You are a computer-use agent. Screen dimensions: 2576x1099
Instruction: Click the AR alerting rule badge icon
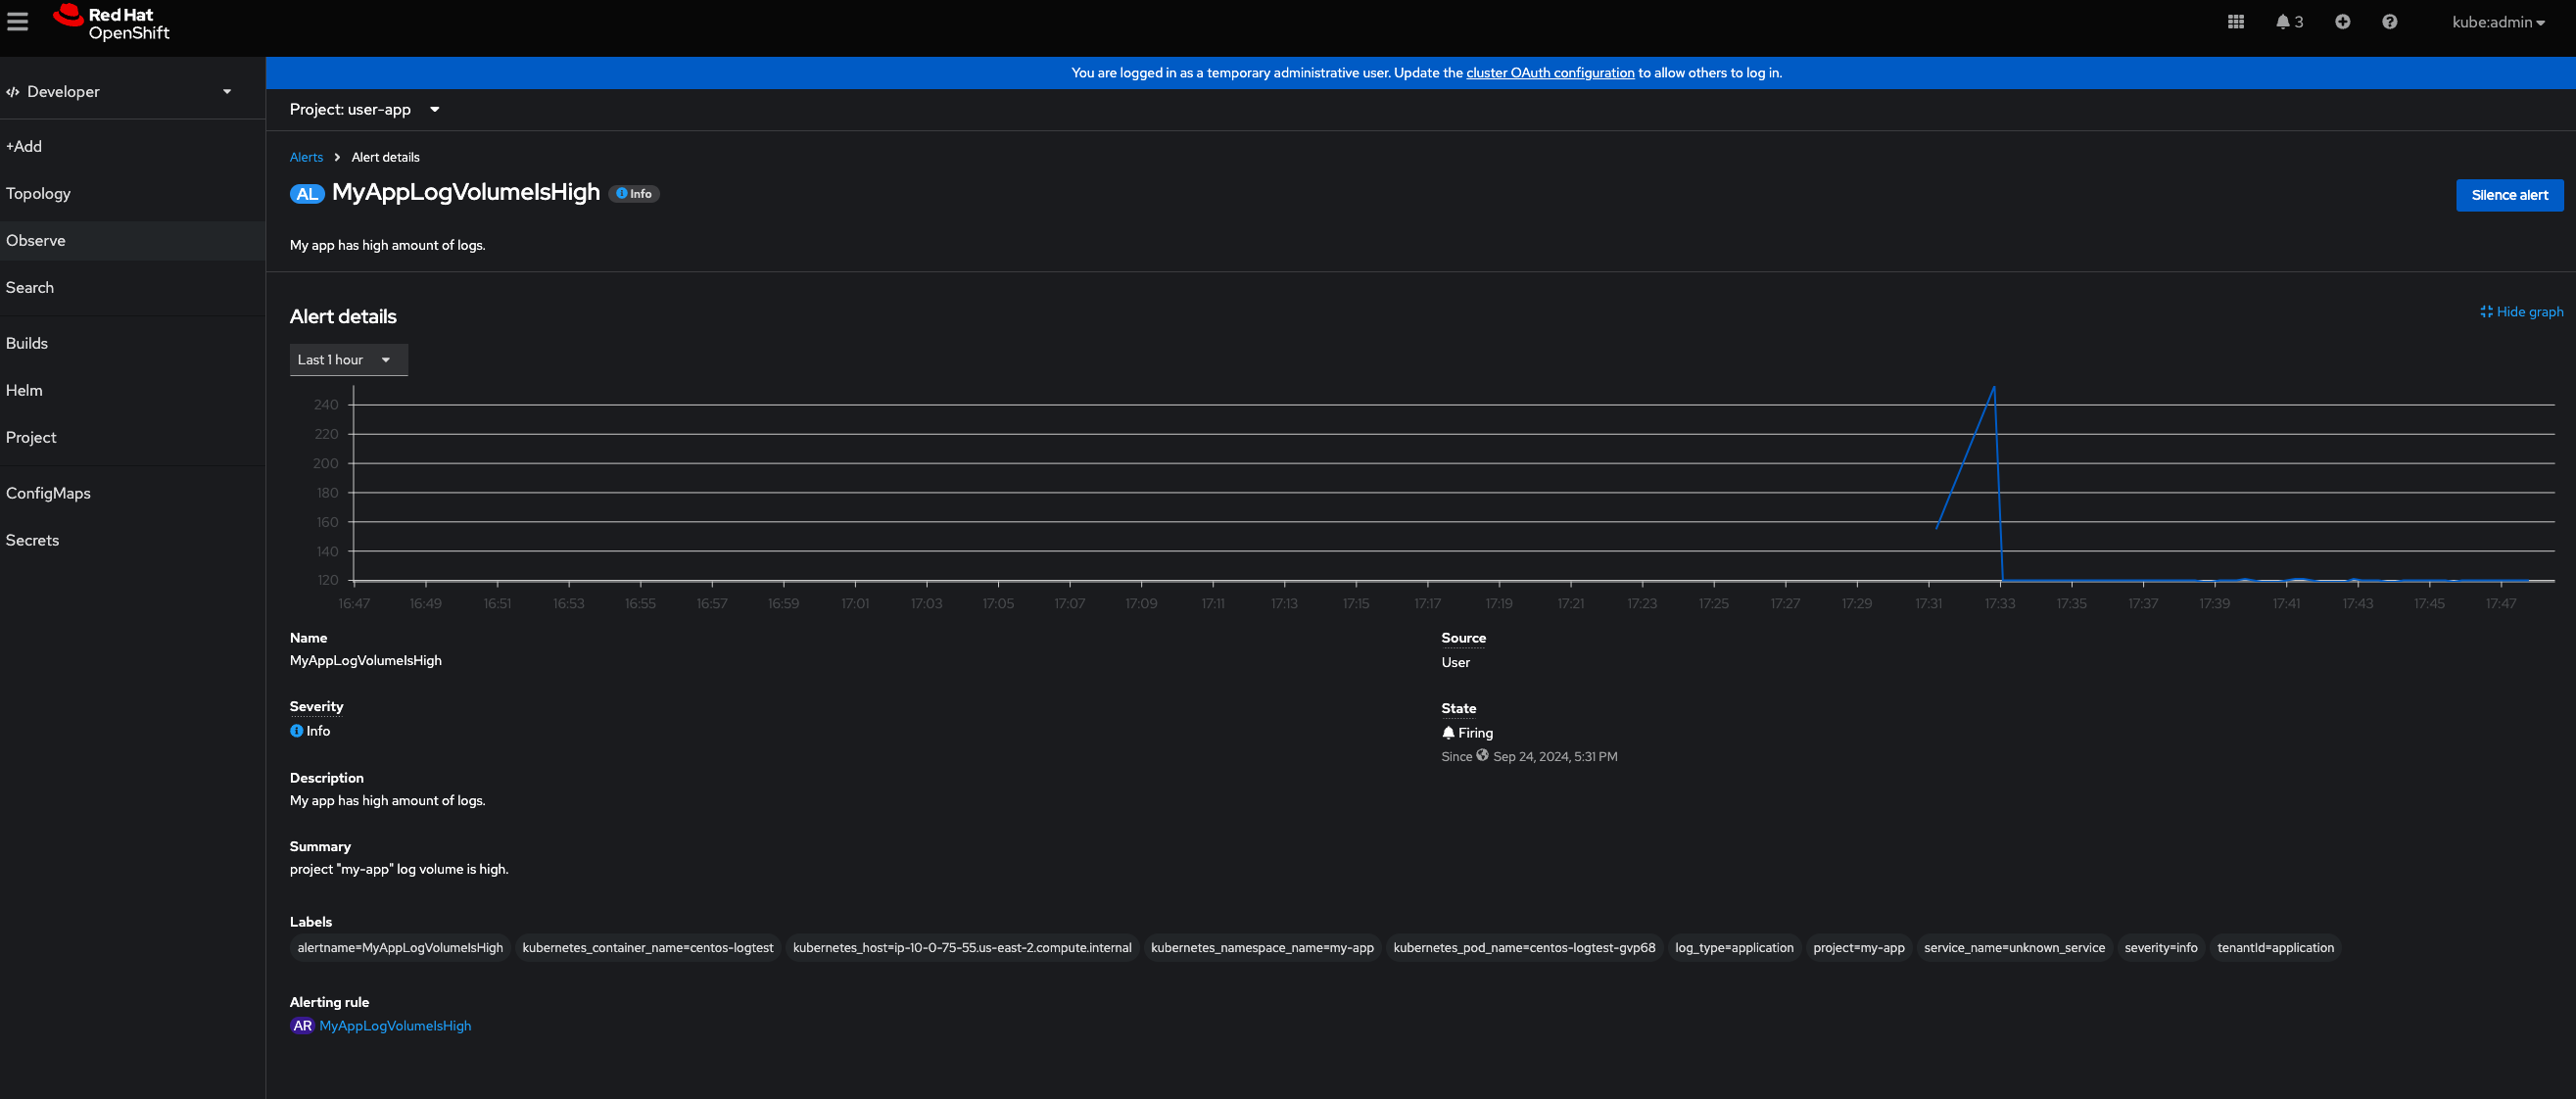click(302, 1026)
